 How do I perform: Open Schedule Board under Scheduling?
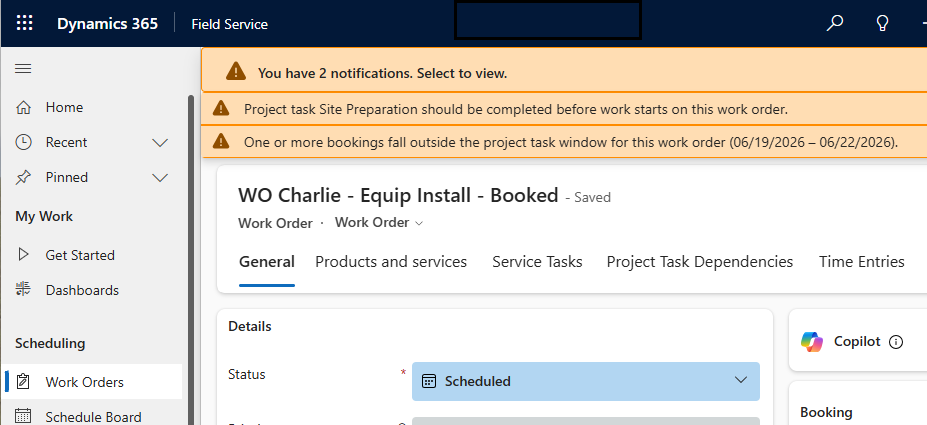coord(92,416)
